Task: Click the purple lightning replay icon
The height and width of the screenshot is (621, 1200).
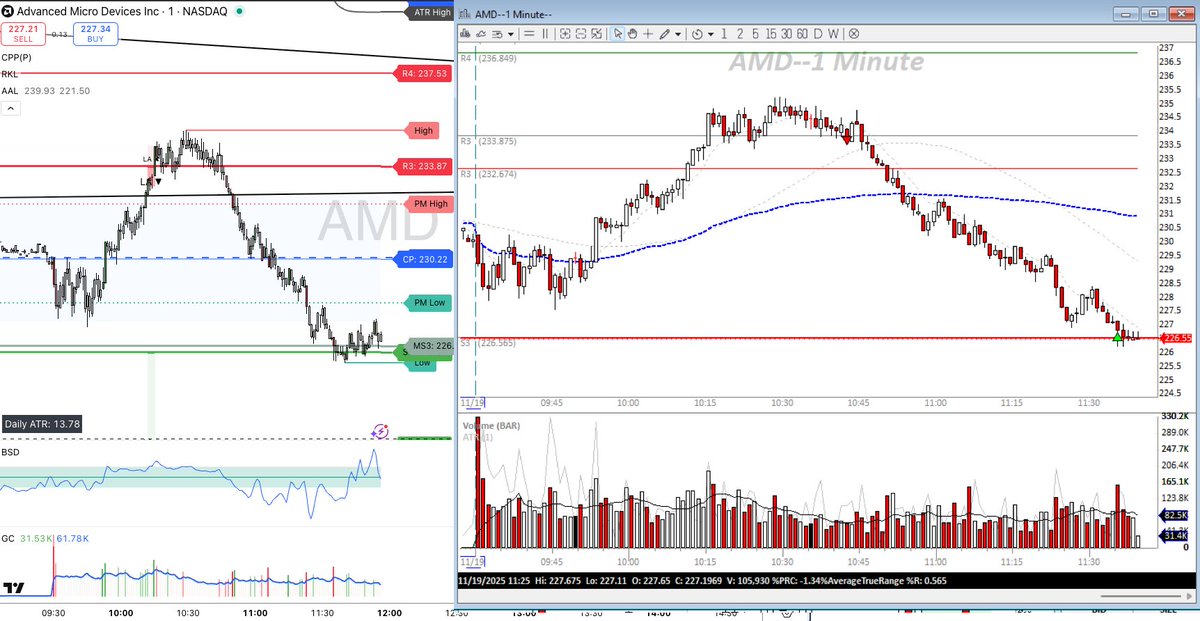Action: (380, 432)
